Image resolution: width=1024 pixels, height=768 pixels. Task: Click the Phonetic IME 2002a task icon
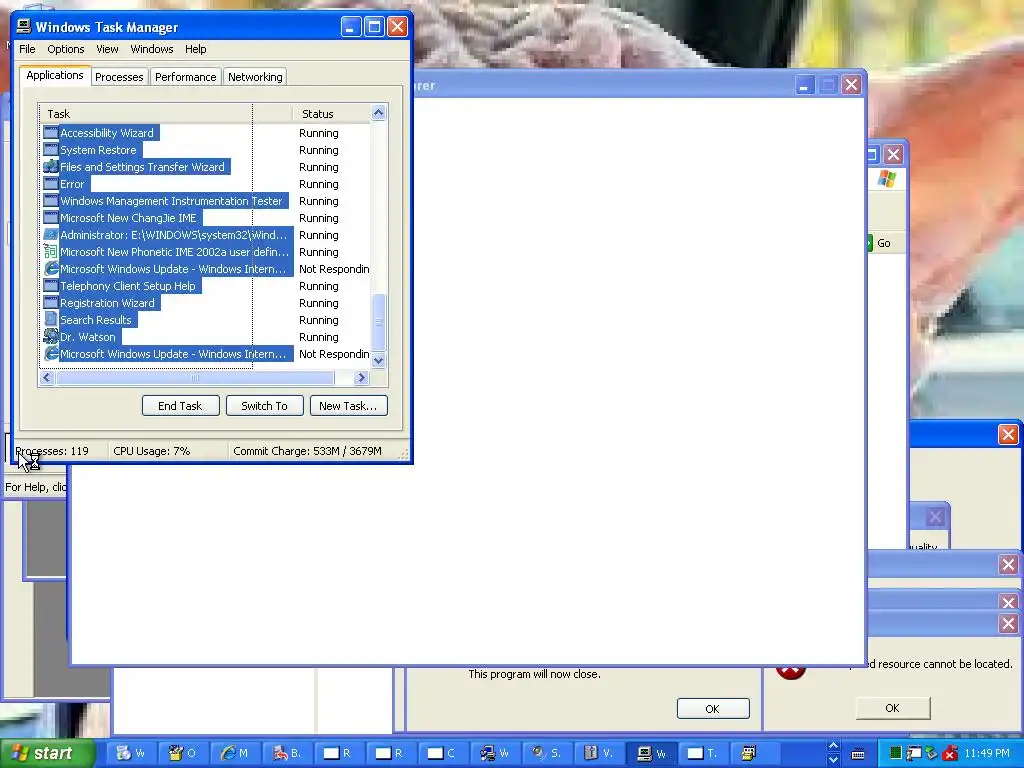click(51, 252)
